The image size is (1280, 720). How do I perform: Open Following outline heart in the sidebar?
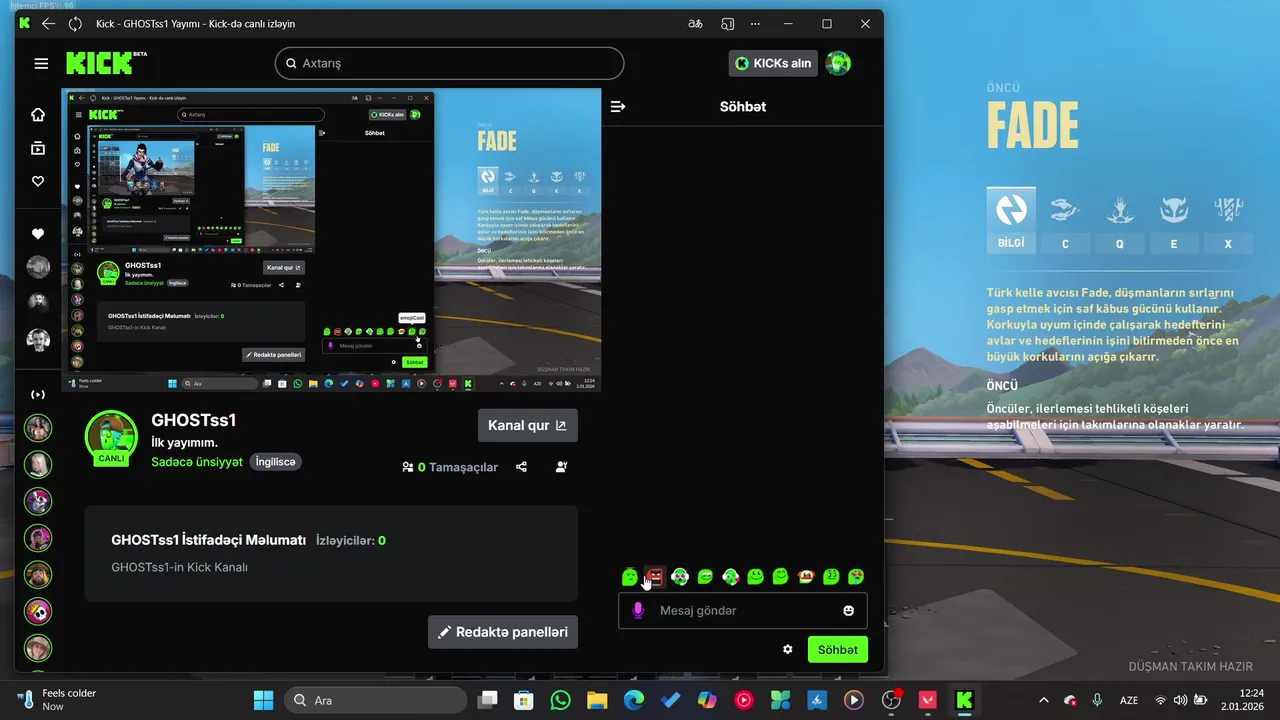tap(38, 181)
